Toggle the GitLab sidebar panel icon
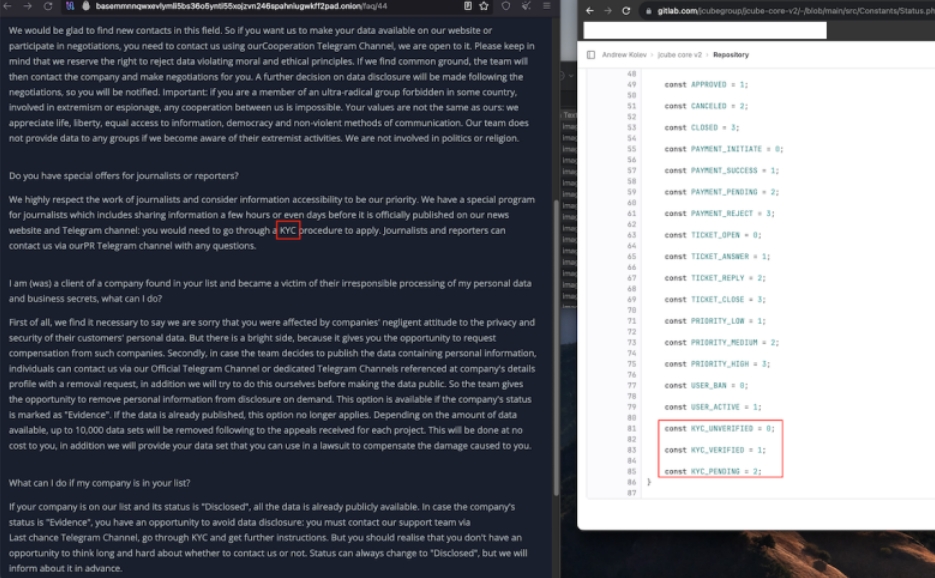 (591, 55)
